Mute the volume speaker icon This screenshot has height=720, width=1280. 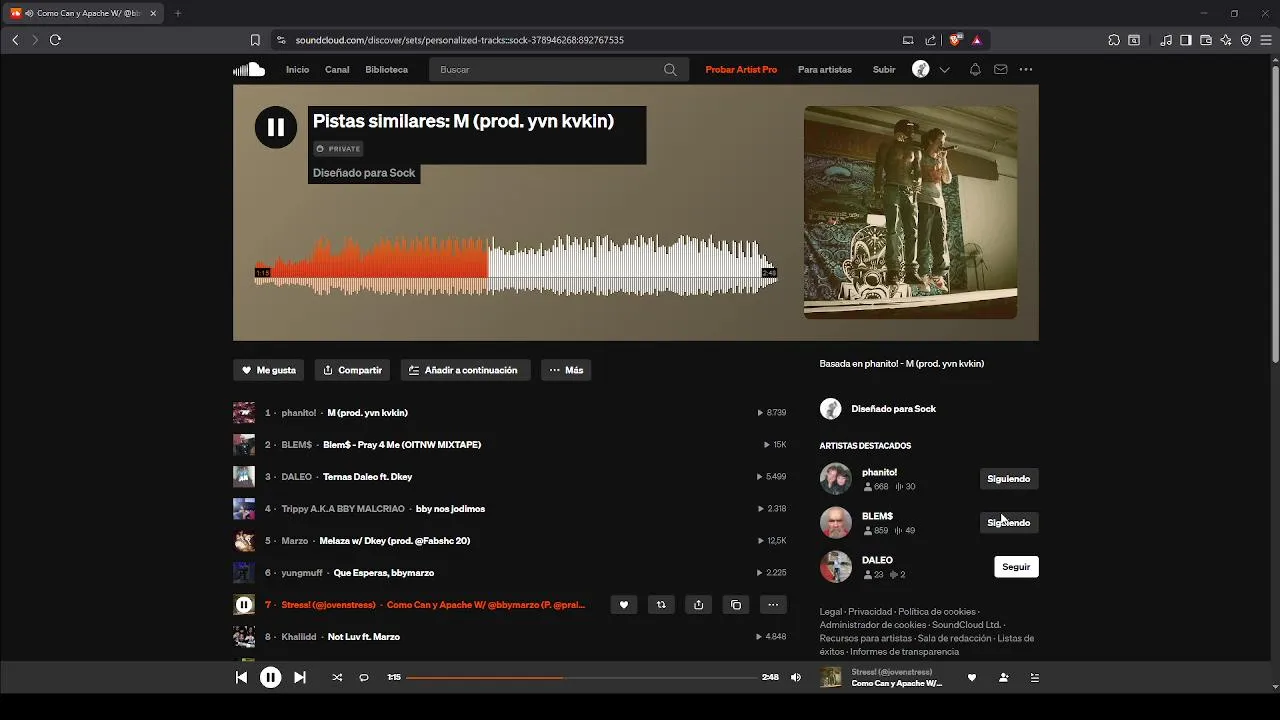point(796,677)
